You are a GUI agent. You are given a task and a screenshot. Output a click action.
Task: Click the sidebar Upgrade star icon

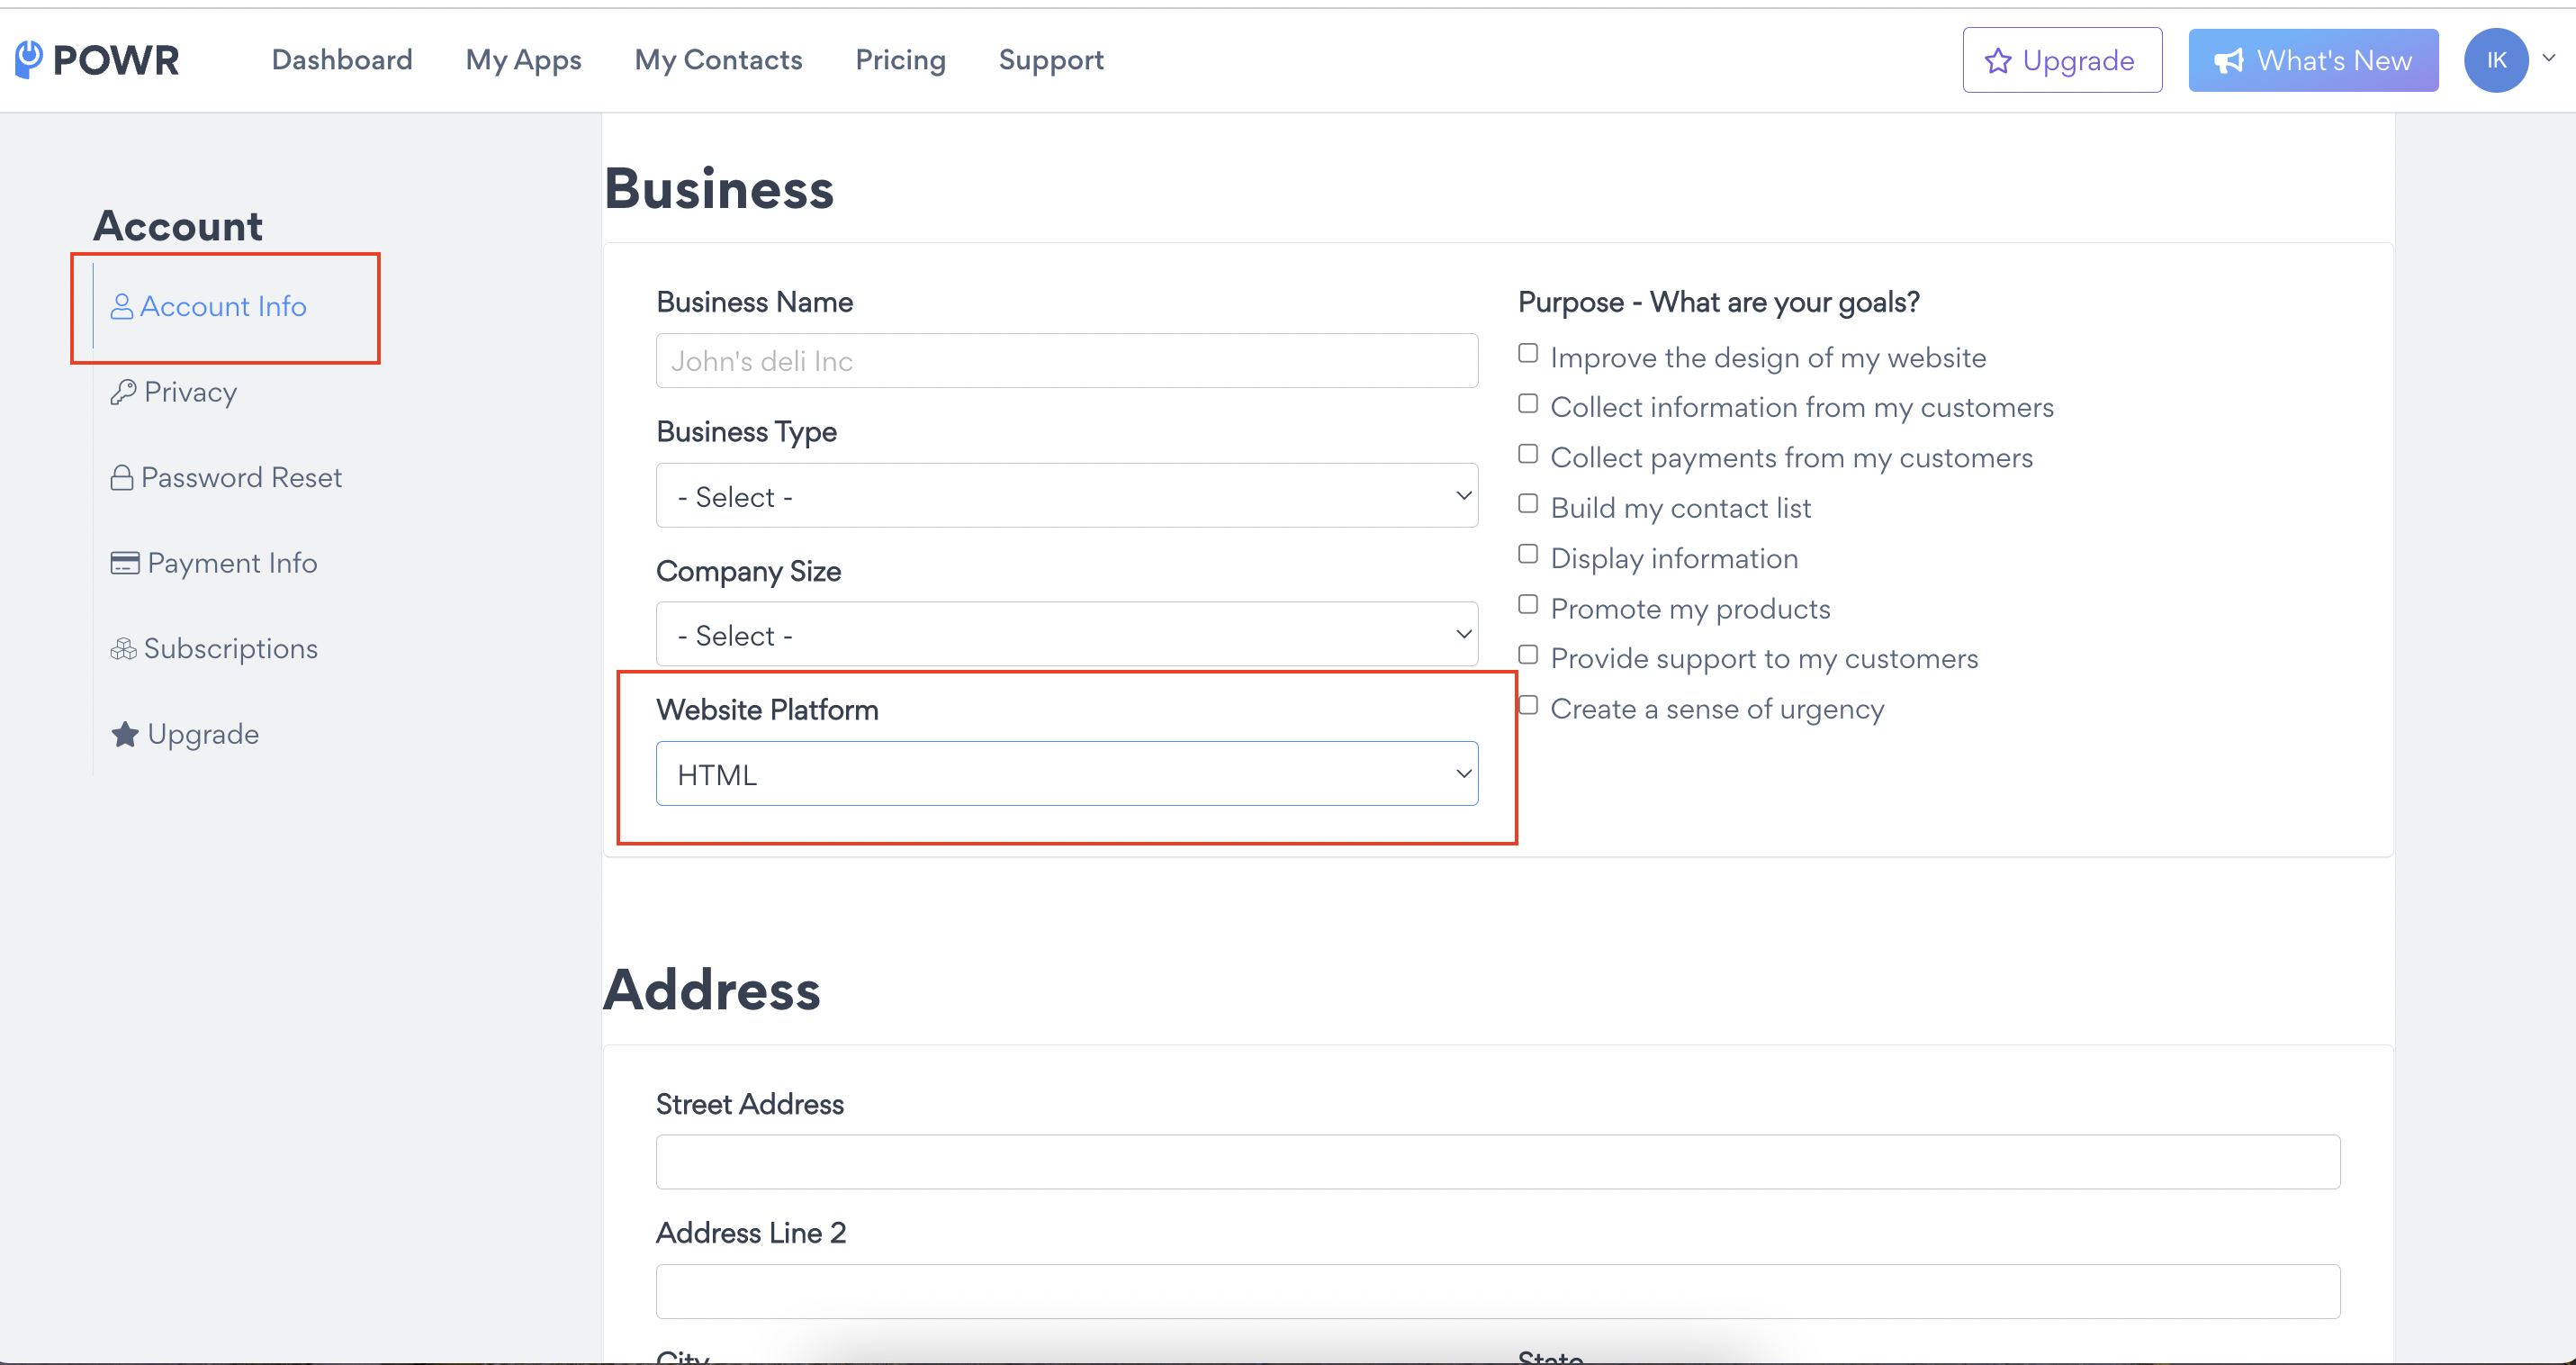[x=124, y=735]
